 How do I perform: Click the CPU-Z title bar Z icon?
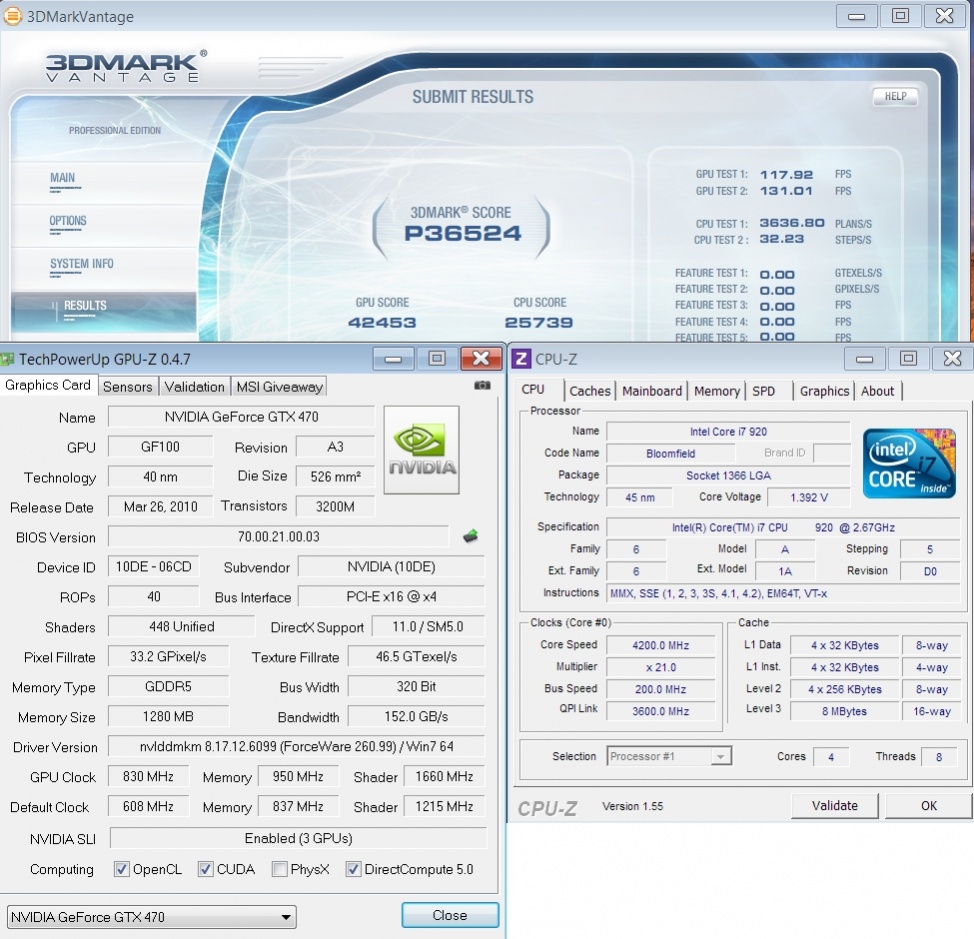point(521,359)
